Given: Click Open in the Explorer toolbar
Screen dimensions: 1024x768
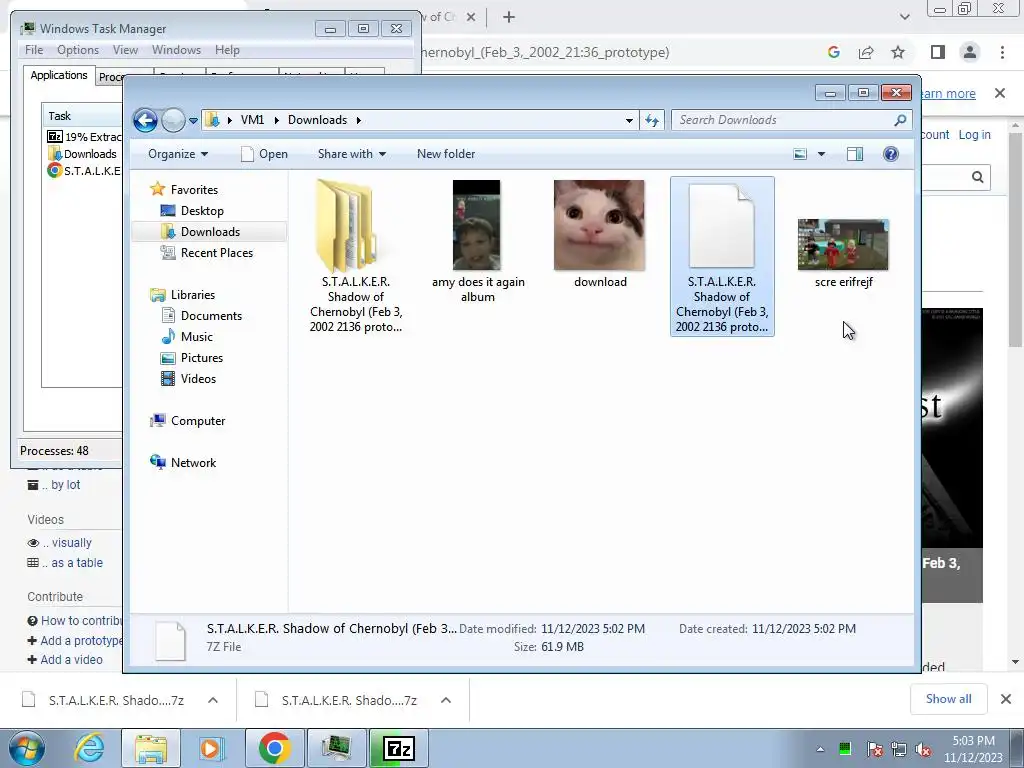Looking at the screenshot, I should [264, 154].
